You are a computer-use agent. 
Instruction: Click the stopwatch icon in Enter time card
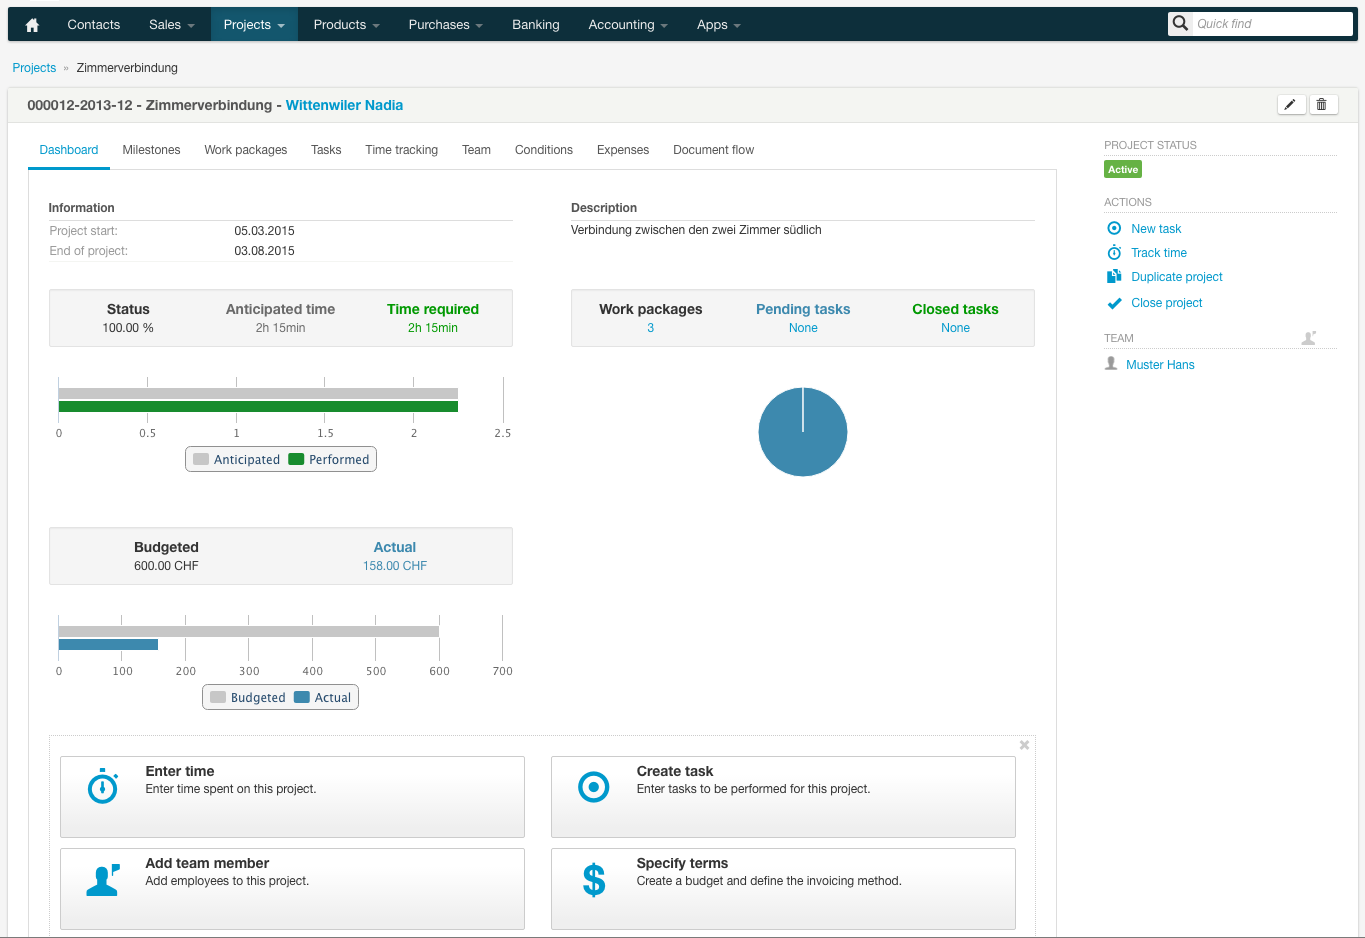(x=103, y=787)
